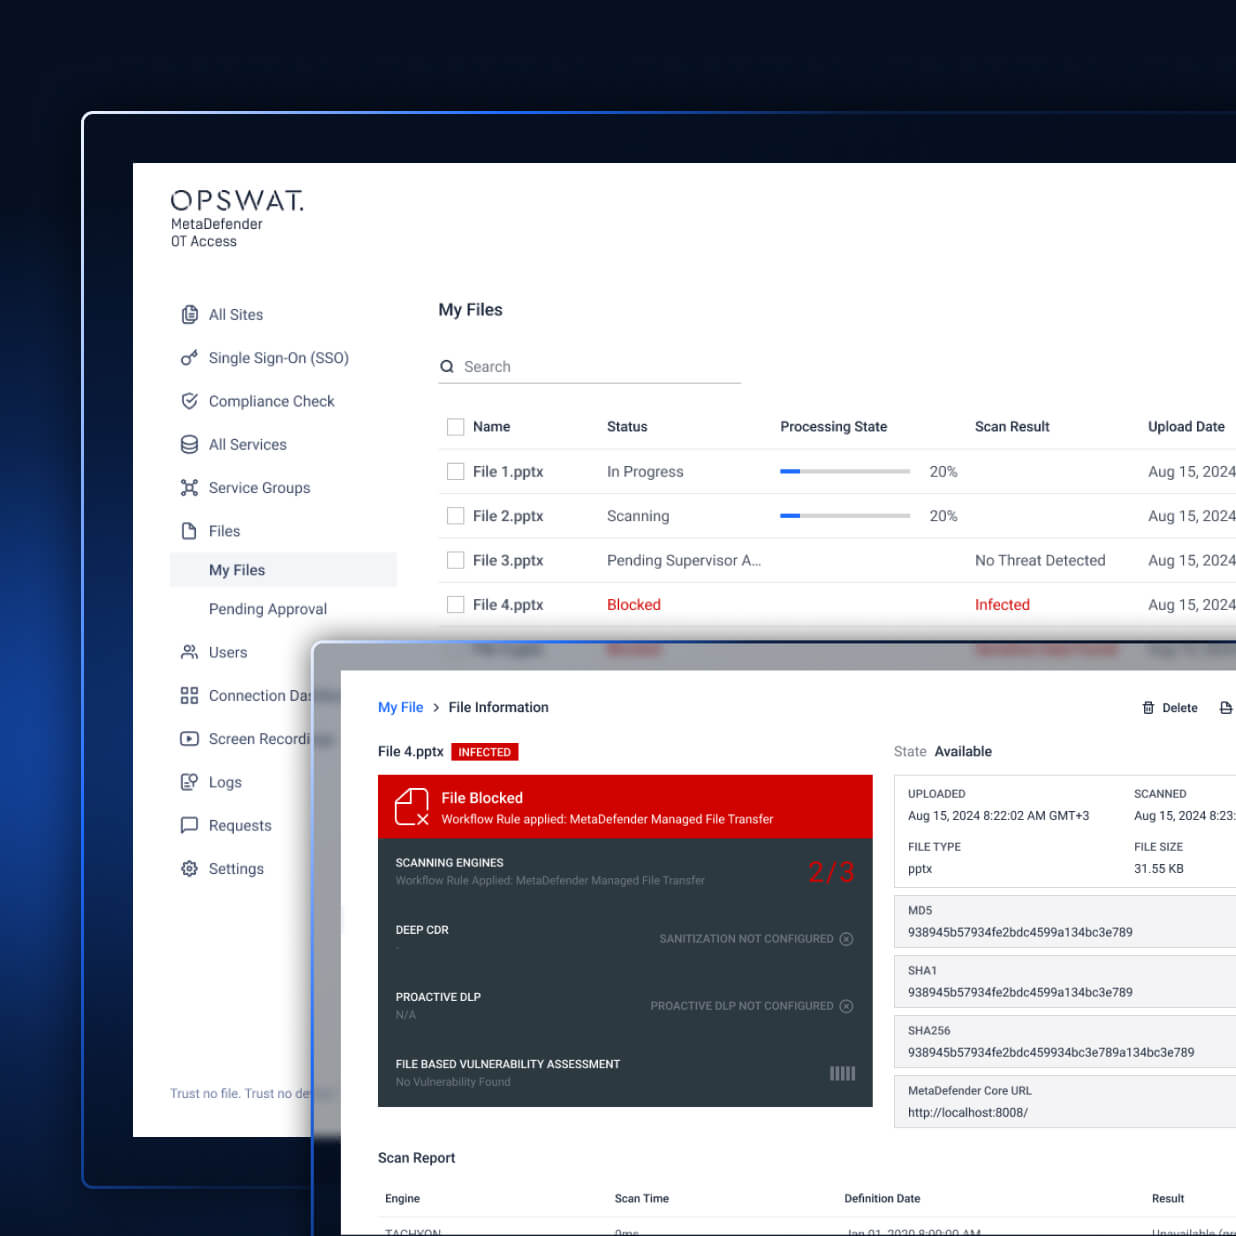Open the Logs document icon
Image resolution: width=1236 pixels, height=1236 pixels.
[190, 782]
